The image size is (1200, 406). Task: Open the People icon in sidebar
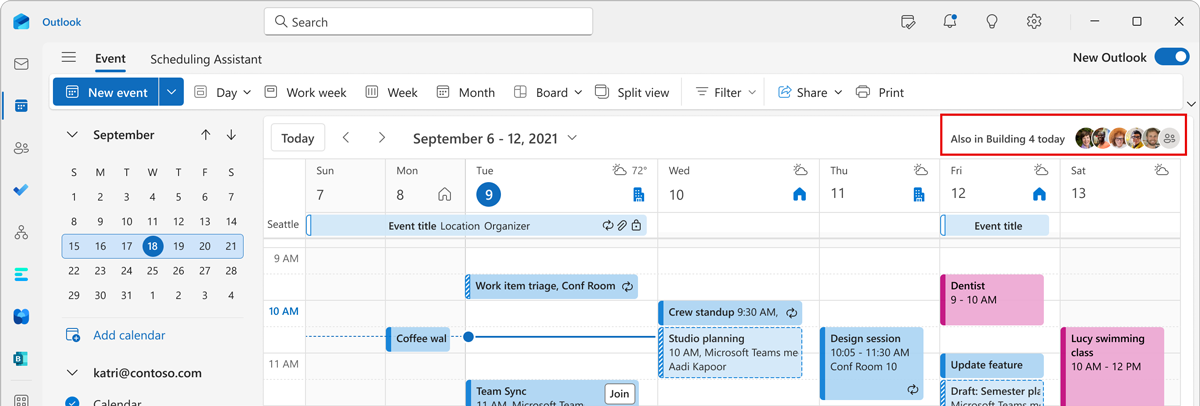21,148
